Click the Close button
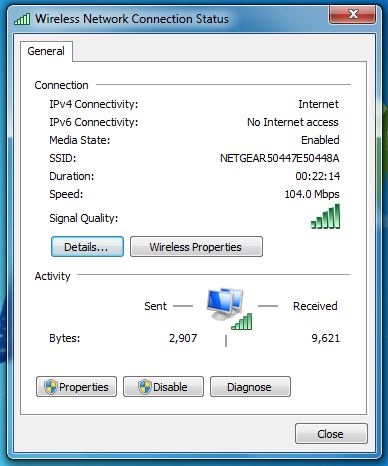388x466 pixels. 331,434
